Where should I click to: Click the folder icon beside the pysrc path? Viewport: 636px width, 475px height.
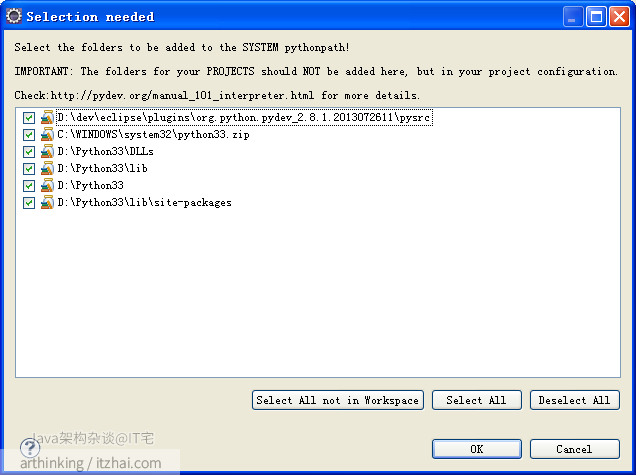click(x=47, y=118)
